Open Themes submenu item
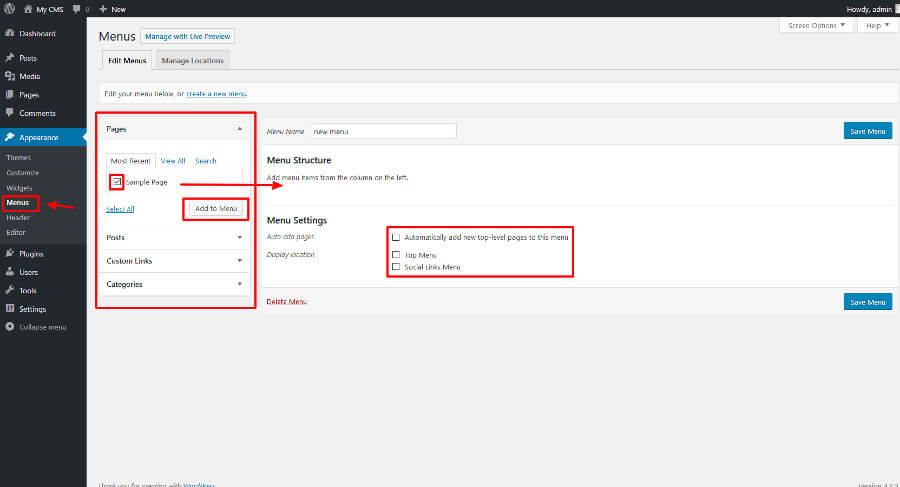The image size is (900, 487). (18, 157)
